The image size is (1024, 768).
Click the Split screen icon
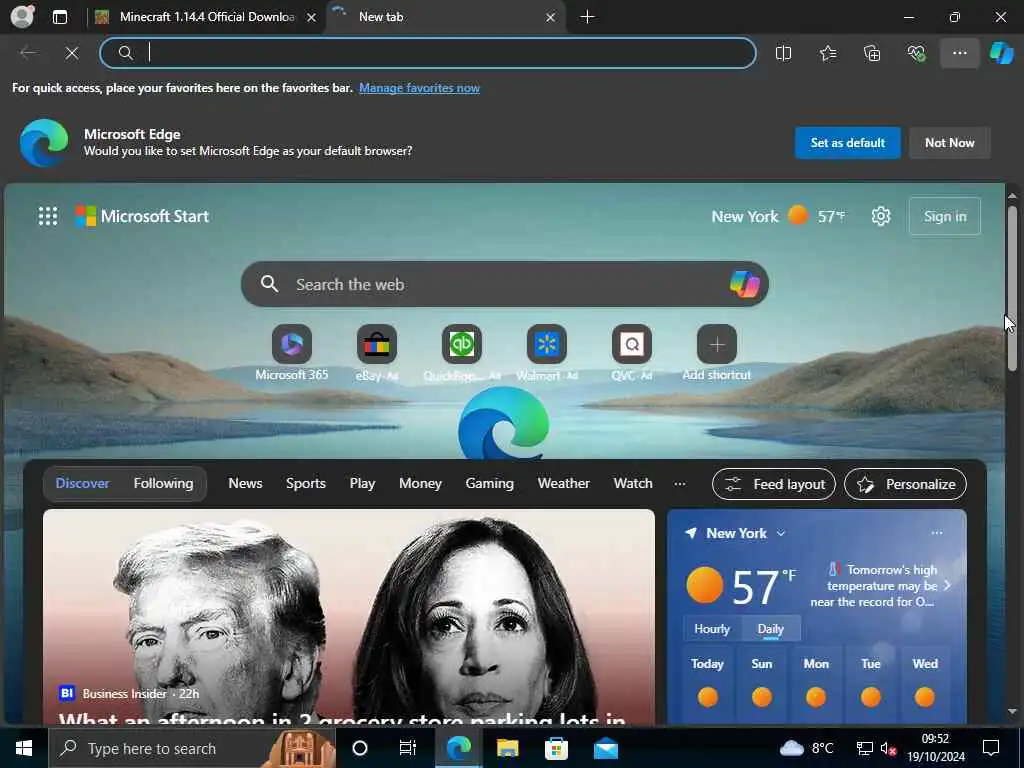click(783, 53)
